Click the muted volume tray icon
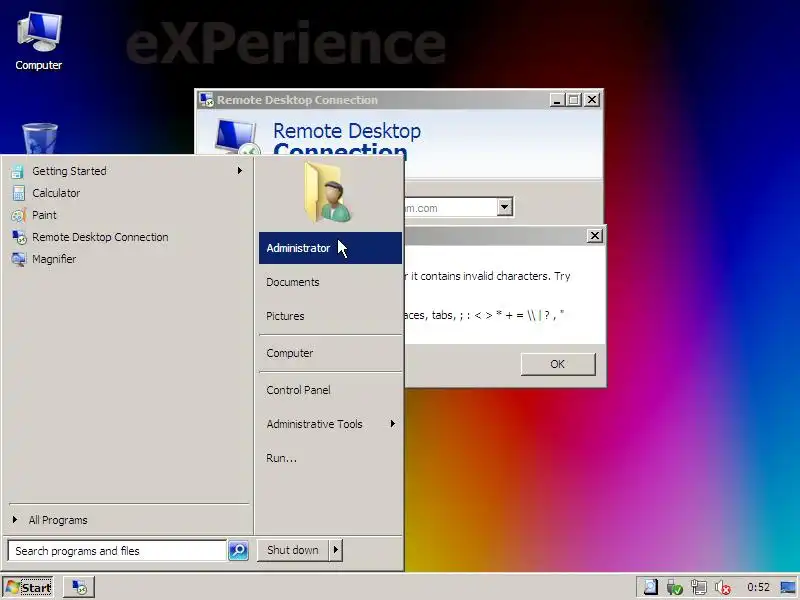 click(722, 587)
